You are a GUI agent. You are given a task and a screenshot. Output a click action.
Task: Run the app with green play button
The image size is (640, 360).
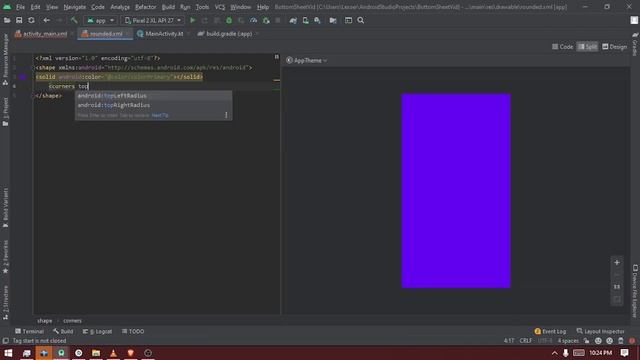point(193,20)
